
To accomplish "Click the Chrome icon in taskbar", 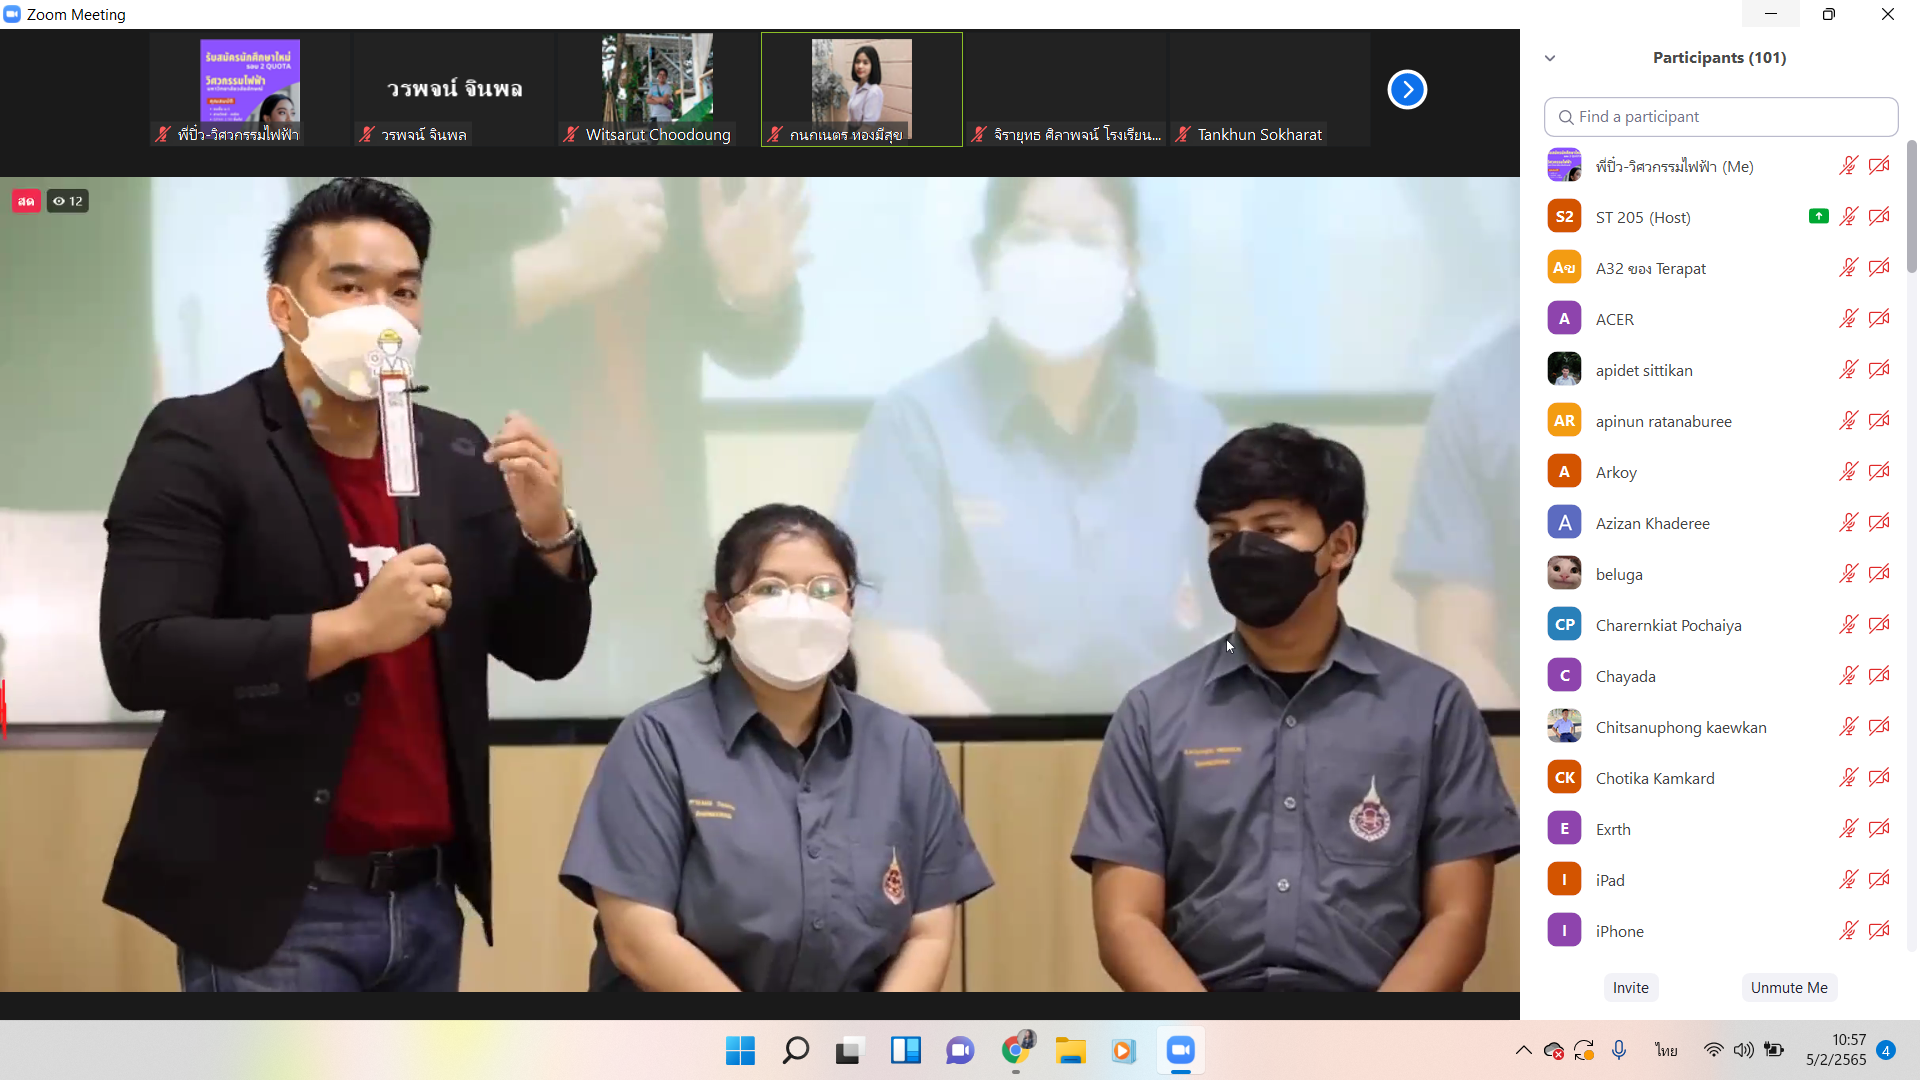I will (1016, 1050).
